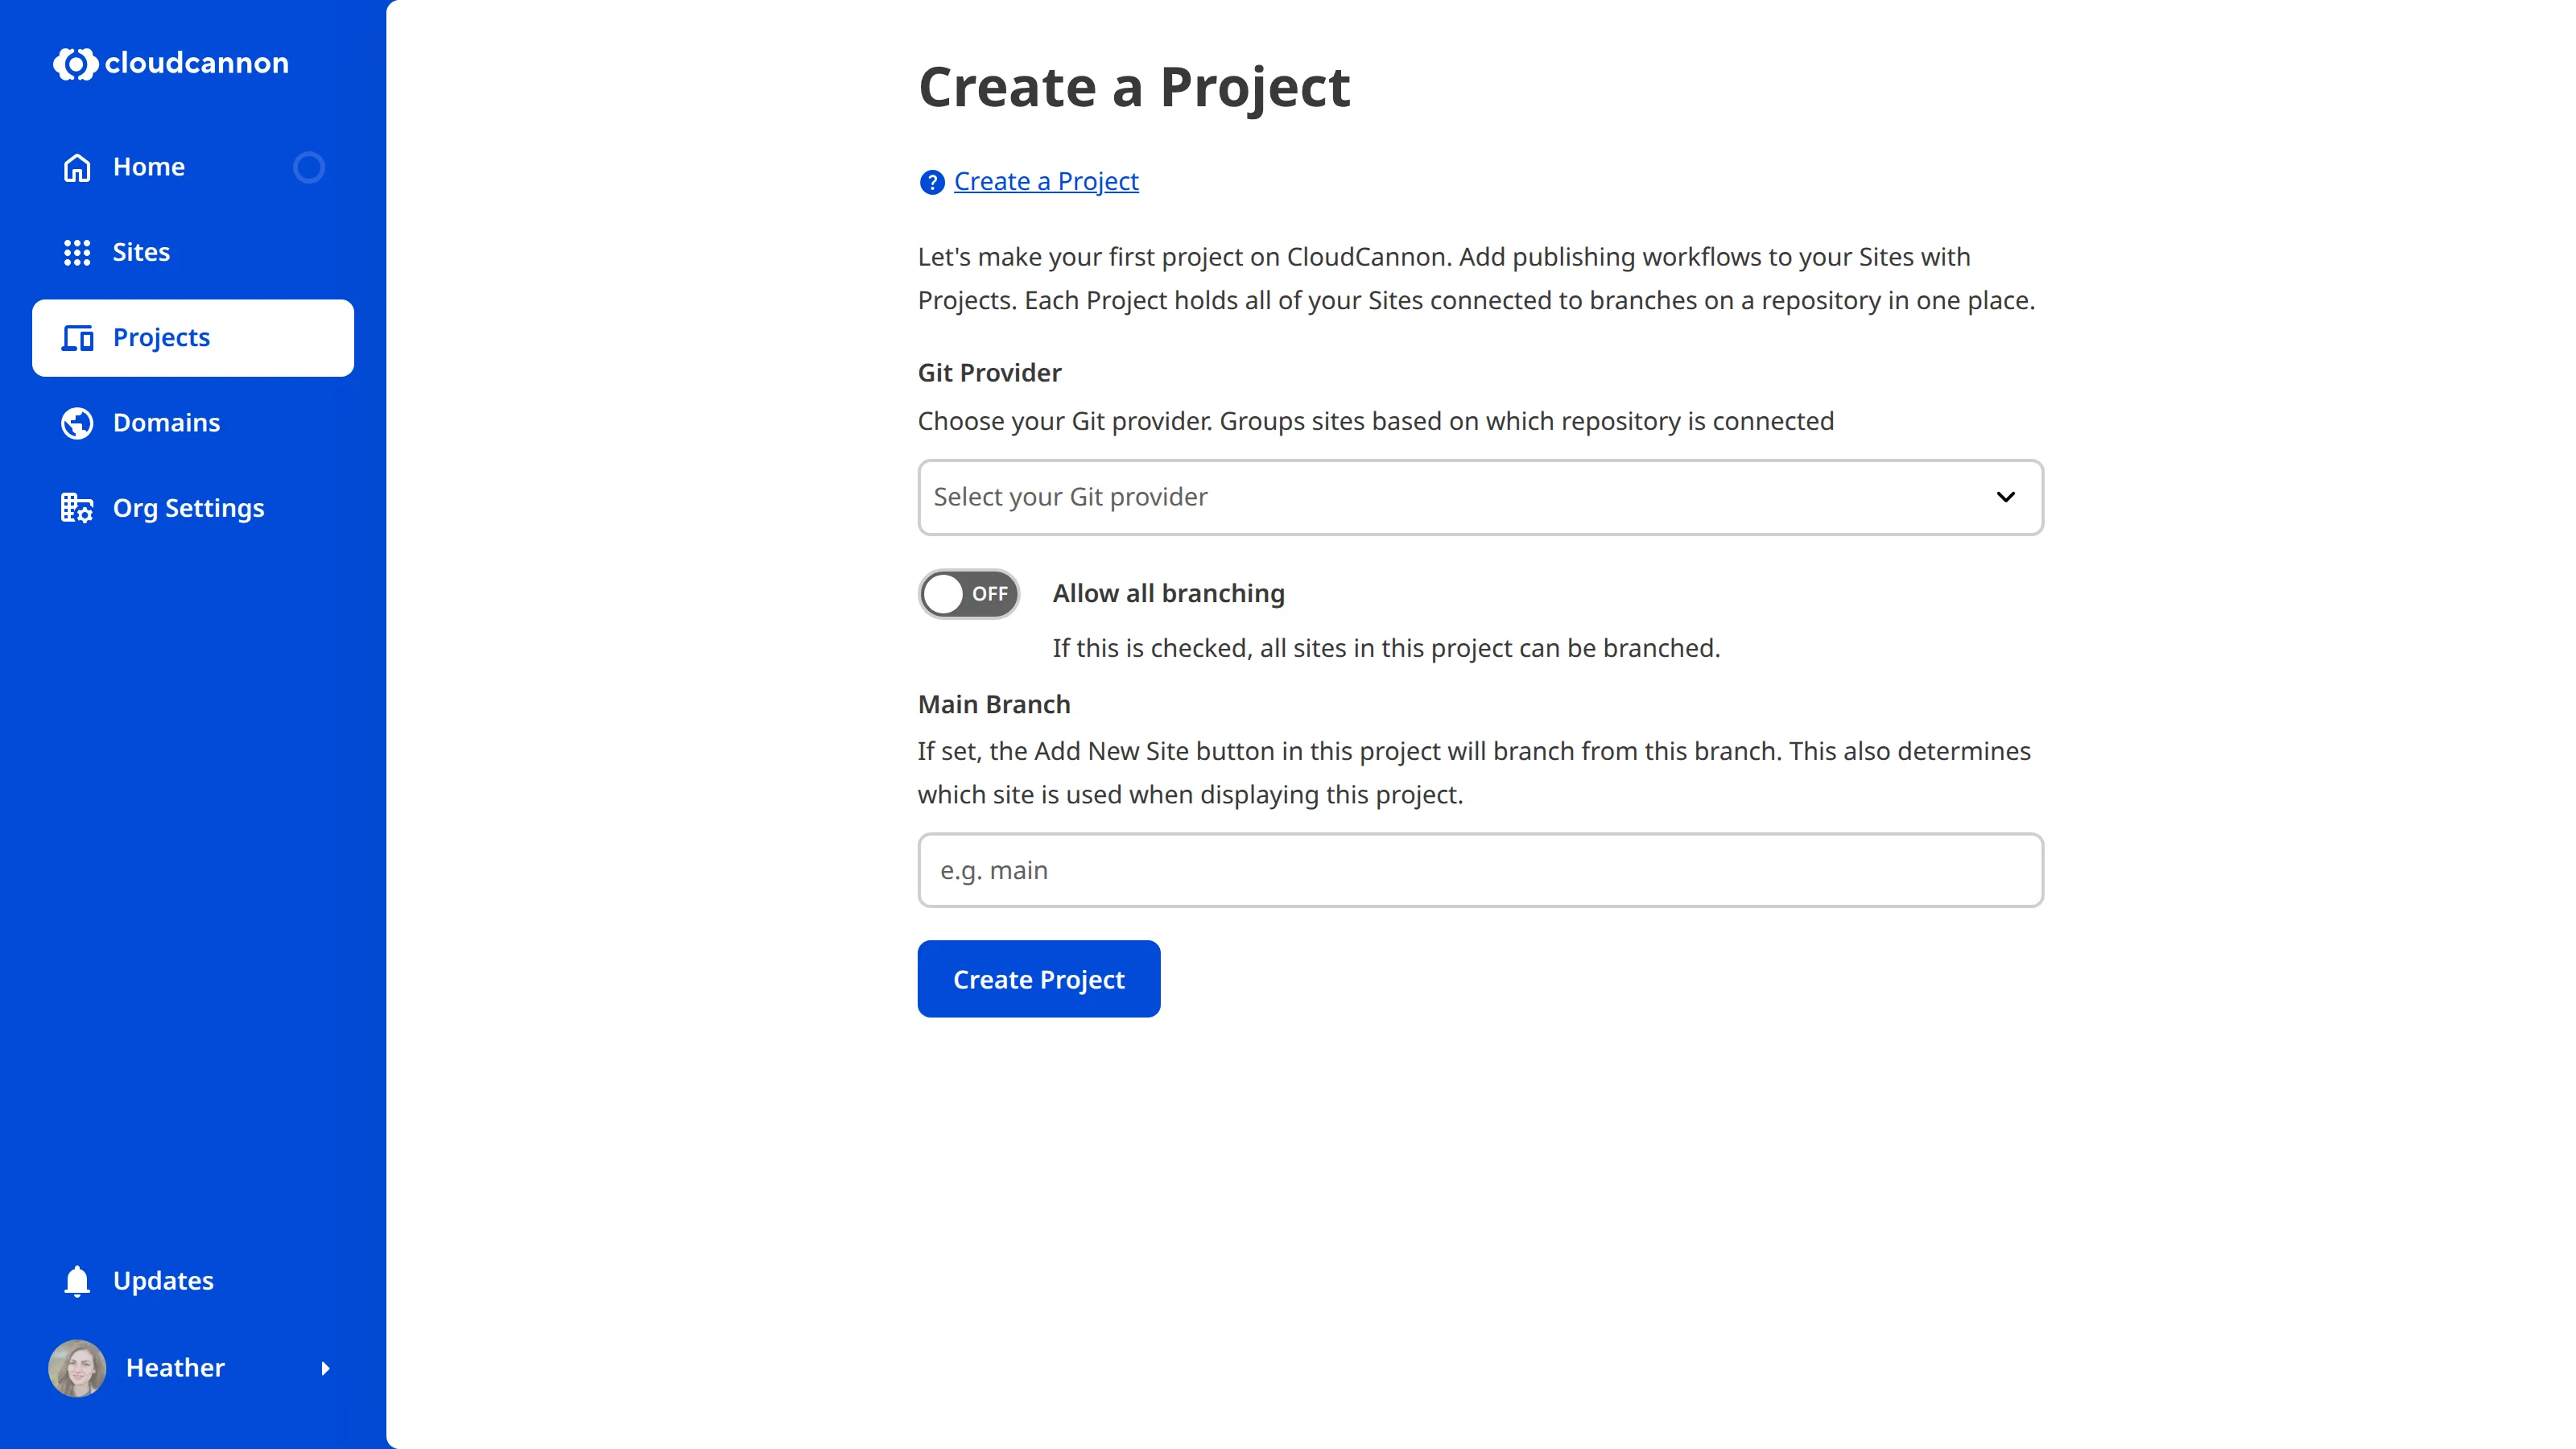Image resolution: width=2576 pixels, height=1449 pixels.
Task: Switch to the Domains section
Action: click(x=166, y=423)
